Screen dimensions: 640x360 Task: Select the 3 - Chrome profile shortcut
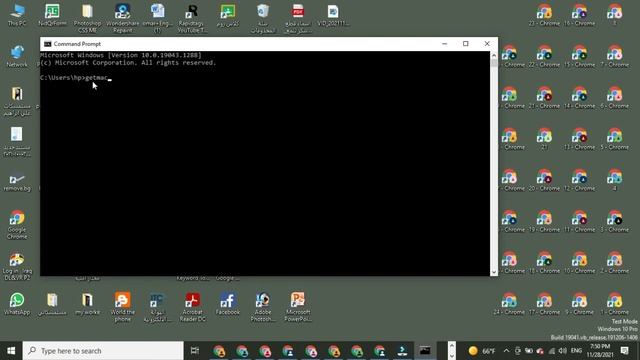pyautogui.click(x=614, y=222)
